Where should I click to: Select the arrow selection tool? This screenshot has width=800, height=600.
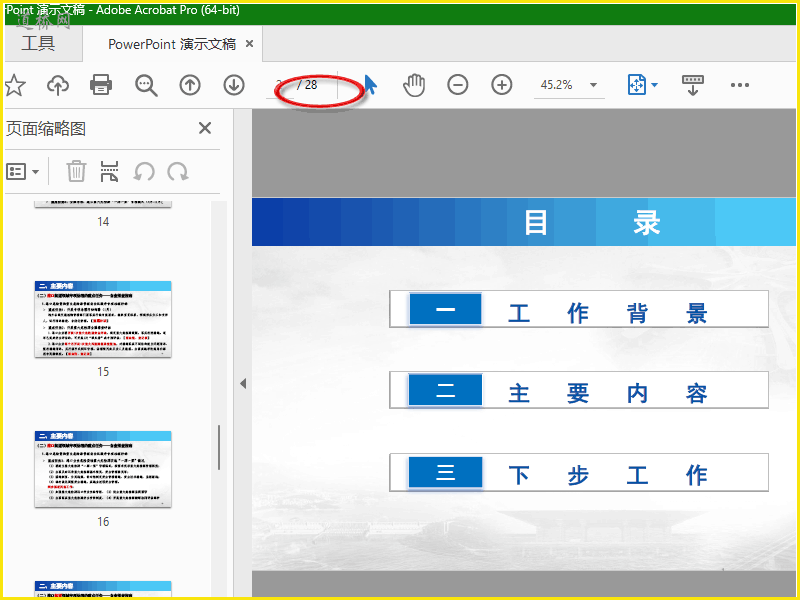point(370,85)
